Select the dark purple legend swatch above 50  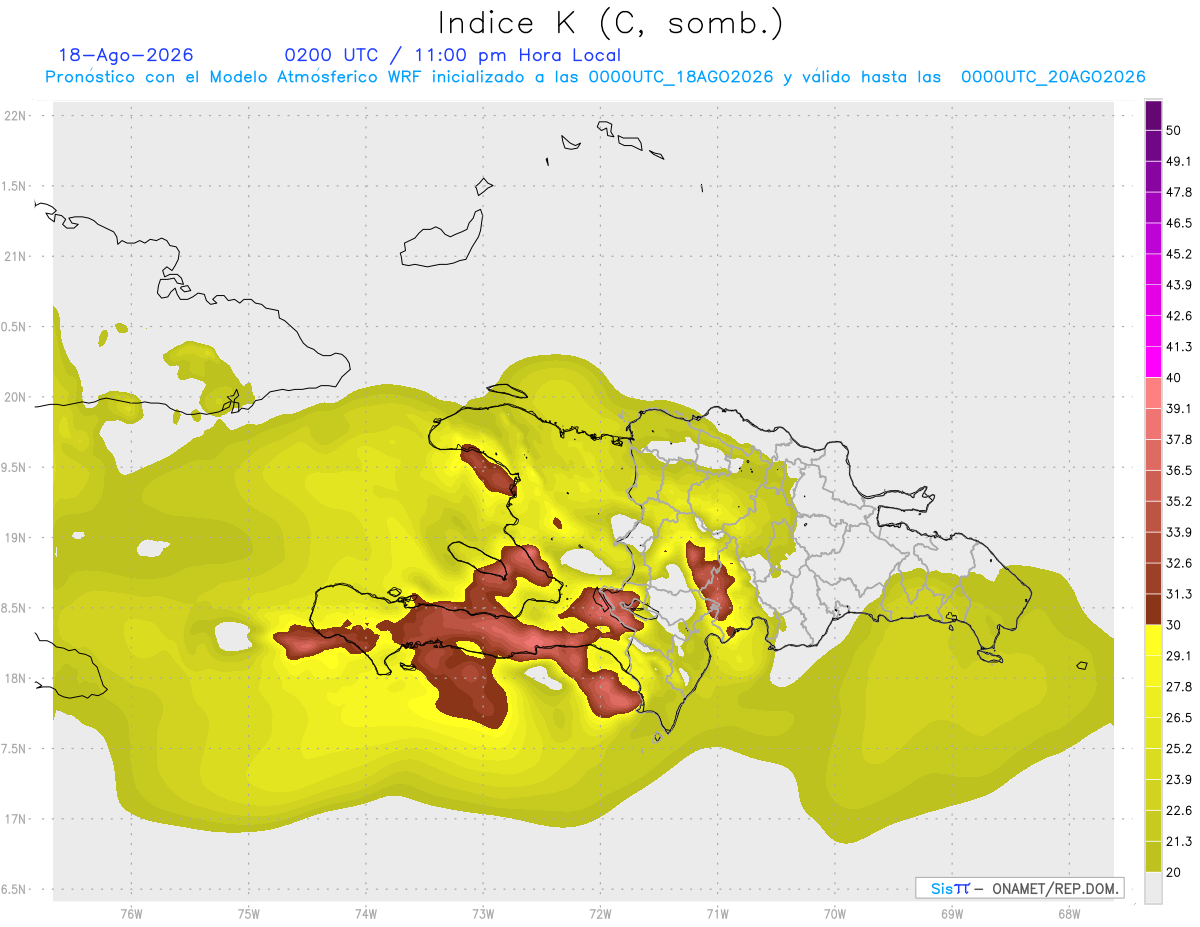1153,116
